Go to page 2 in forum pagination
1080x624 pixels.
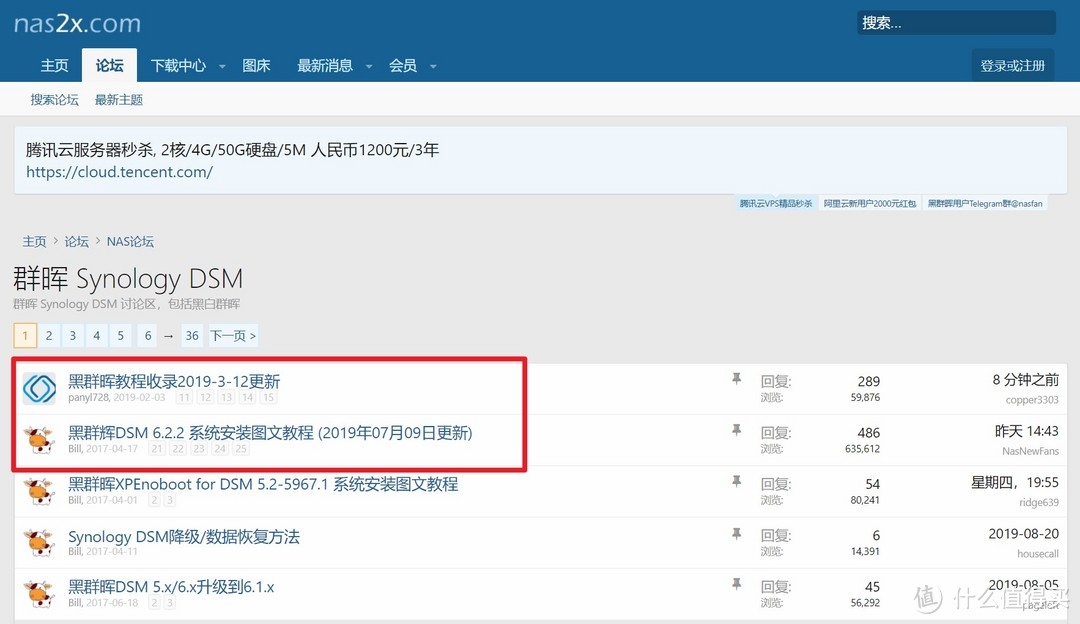tap(49, 335)
